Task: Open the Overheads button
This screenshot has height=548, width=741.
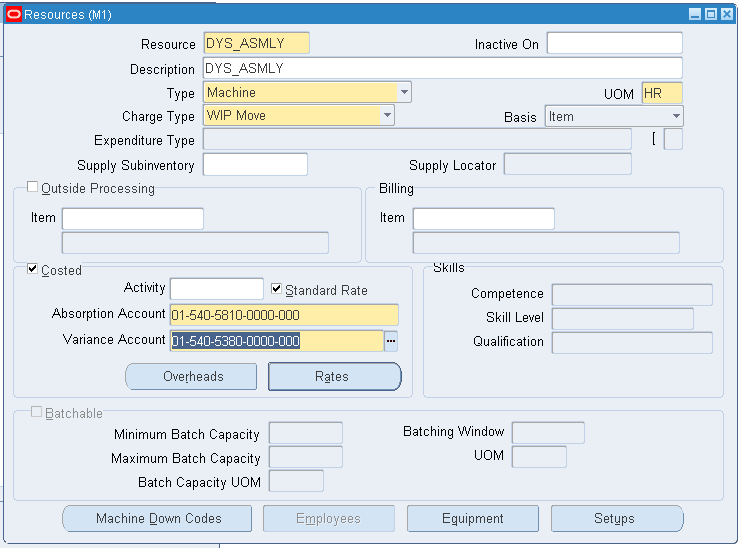Action: (191, 377)
